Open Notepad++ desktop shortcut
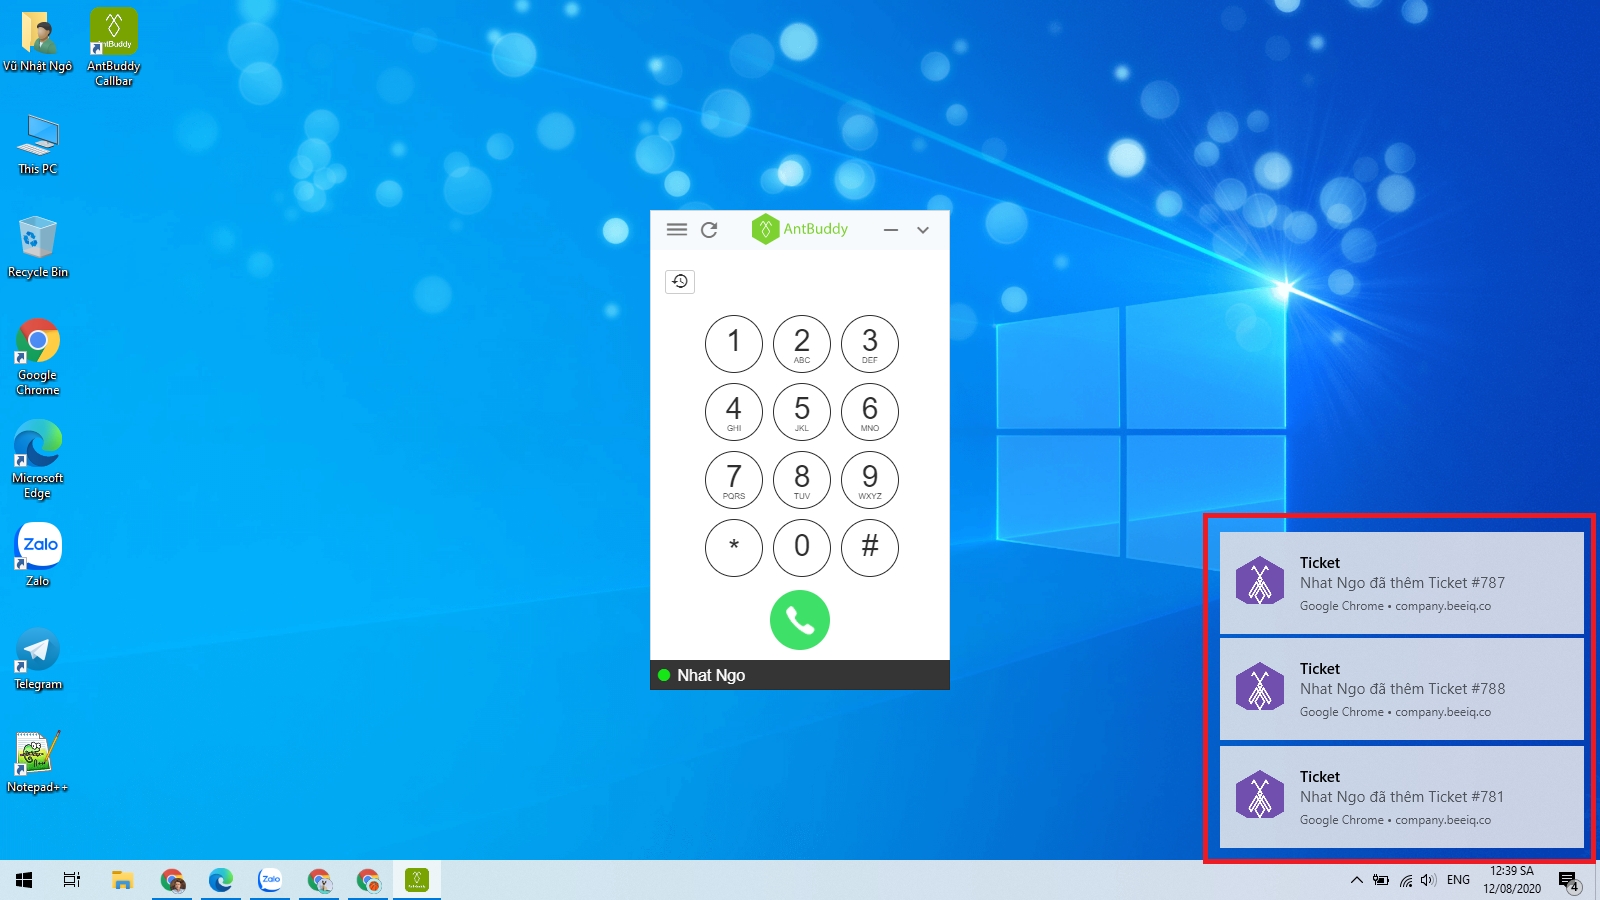This screenshot has height=900, width=1600. coord(38,760)
